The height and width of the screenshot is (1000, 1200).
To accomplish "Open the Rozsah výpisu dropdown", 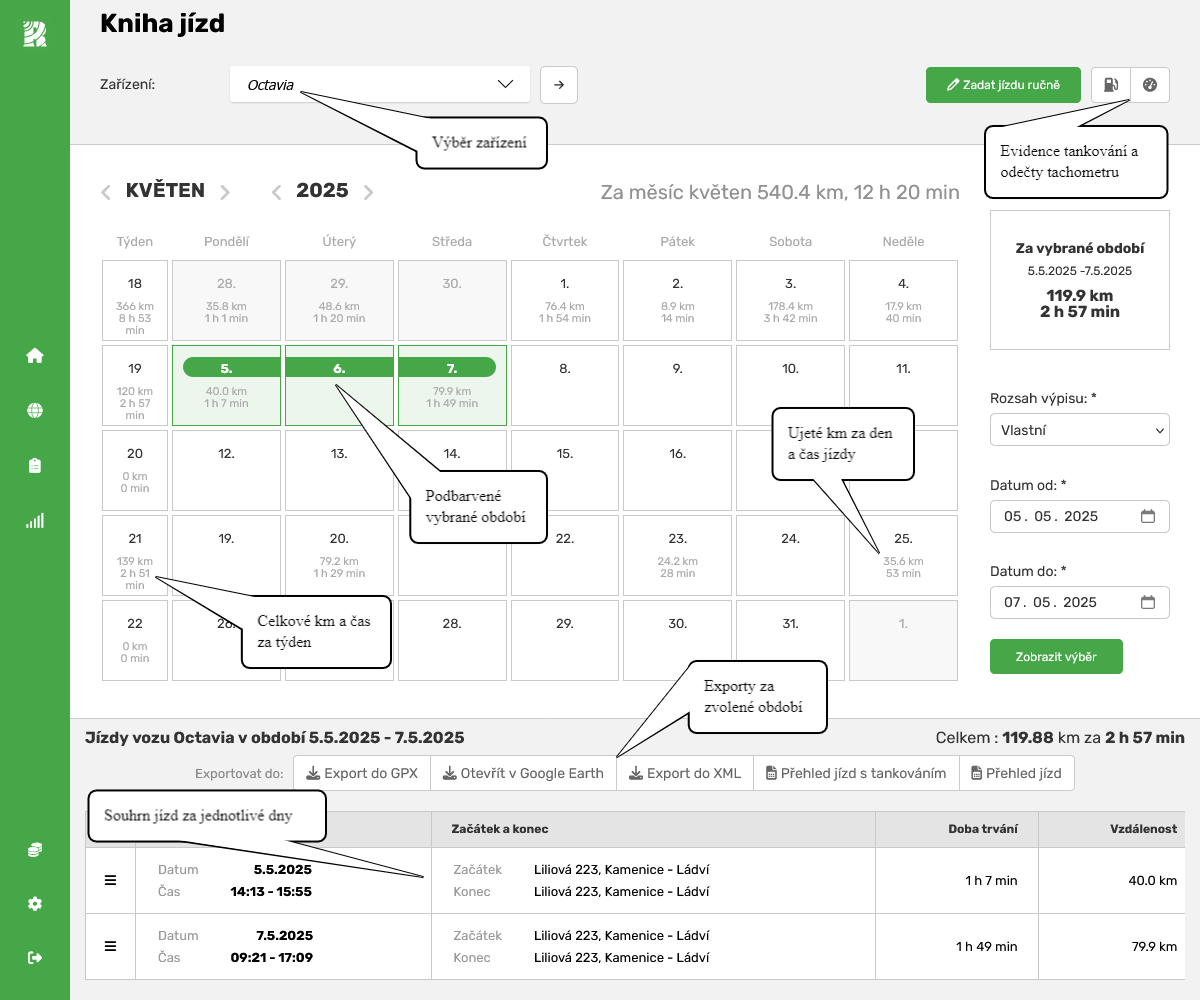I will pos(1079,430).
